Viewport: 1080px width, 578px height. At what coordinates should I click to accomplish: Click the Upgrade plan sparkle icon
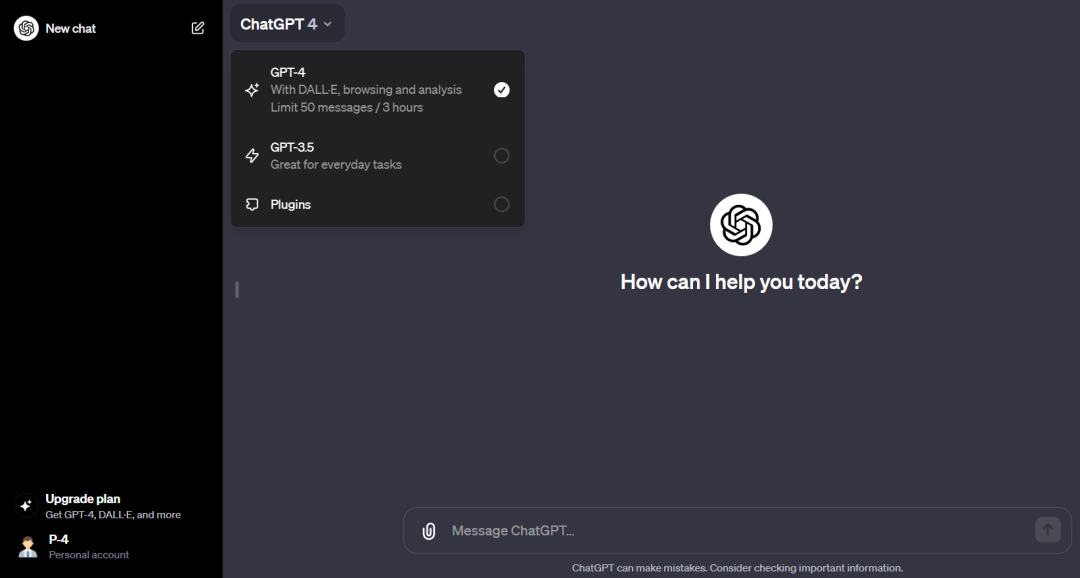tap(25, 506)
